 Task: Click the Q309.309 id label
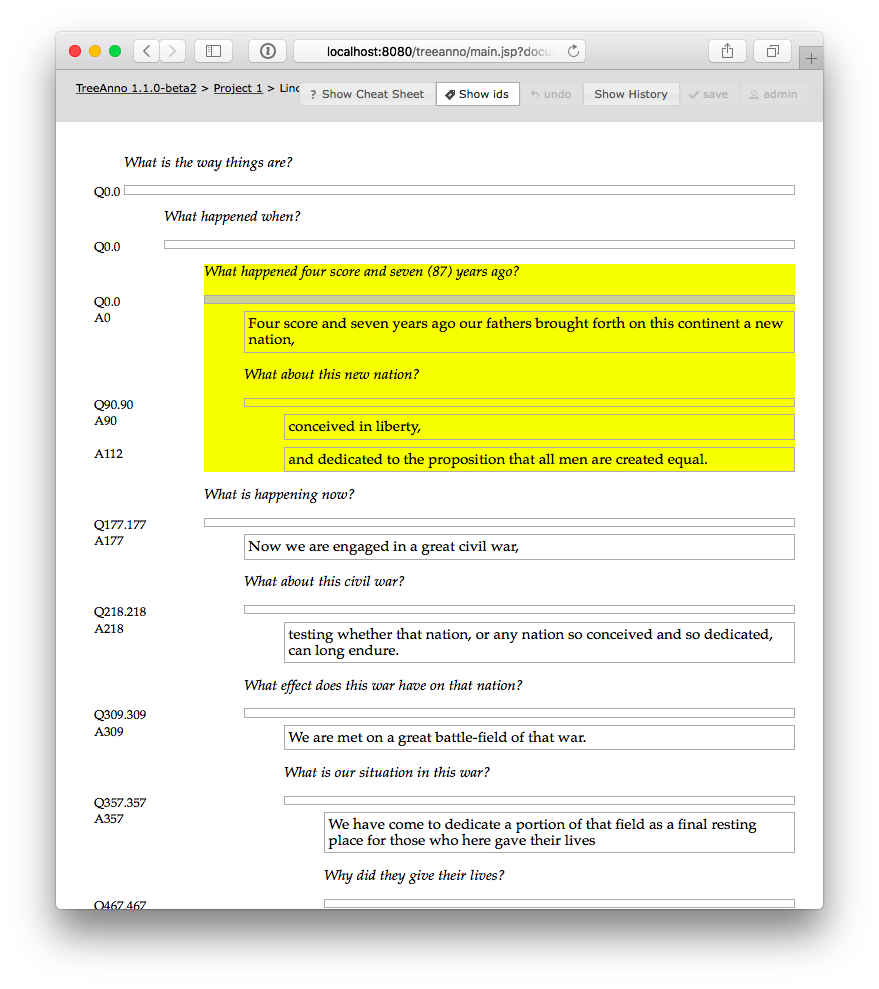[120, 715]
